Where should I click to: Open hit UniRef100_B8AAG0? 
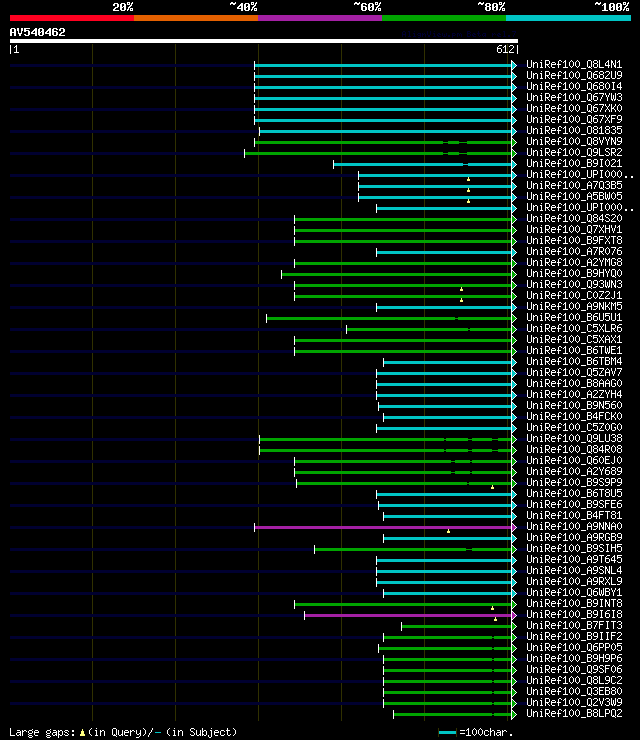point(574,383)
